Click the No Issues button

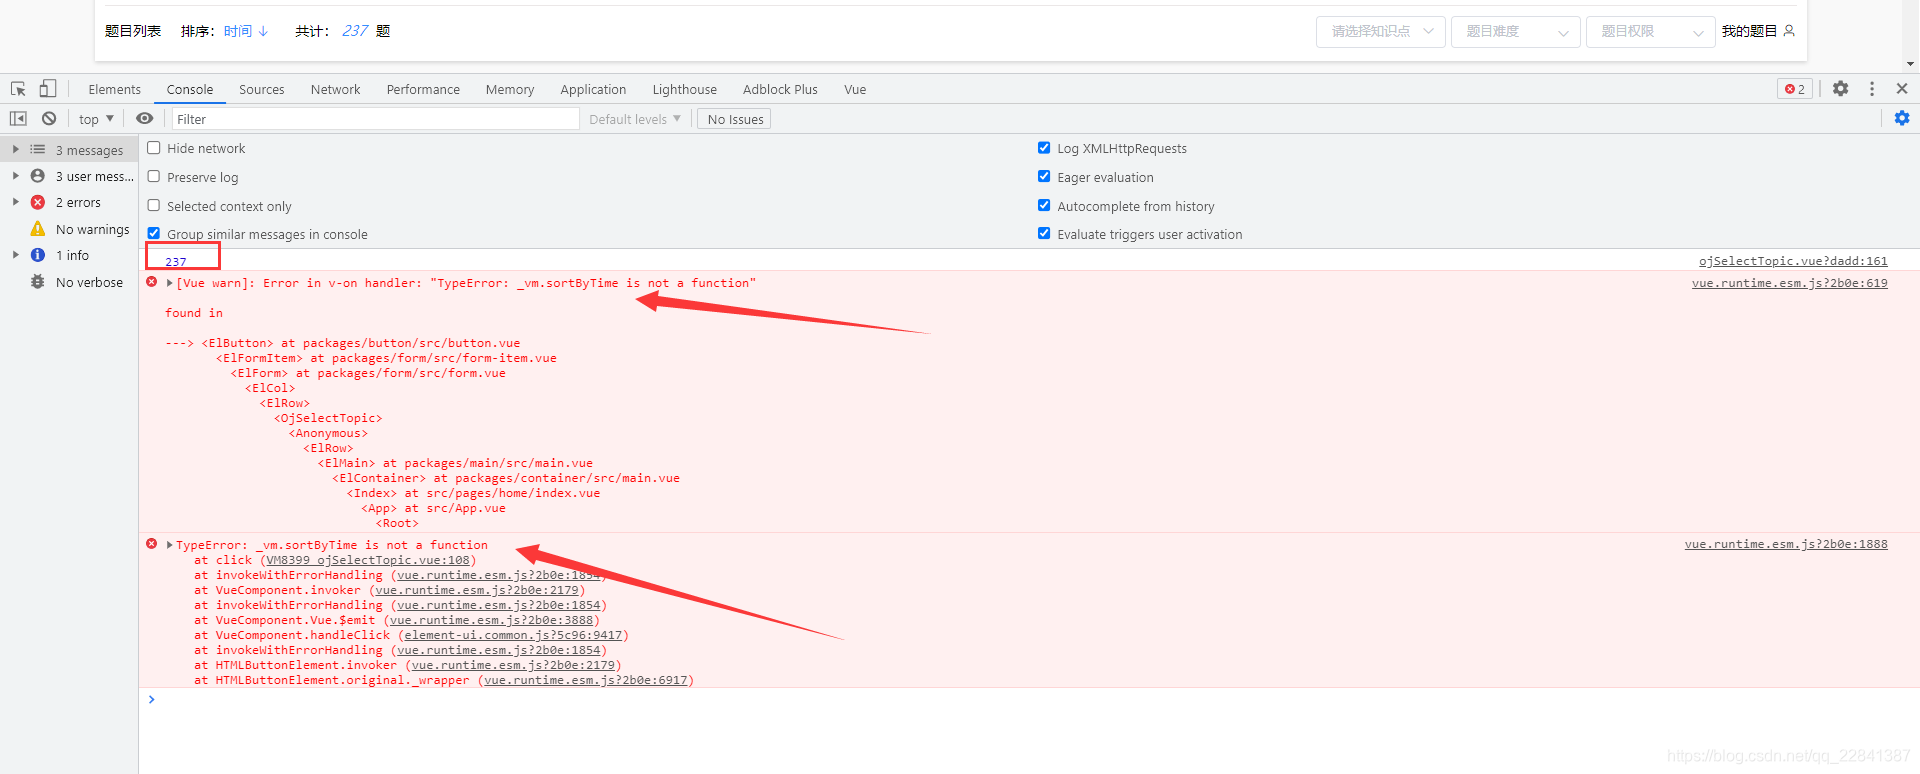[x=735, y=119]
